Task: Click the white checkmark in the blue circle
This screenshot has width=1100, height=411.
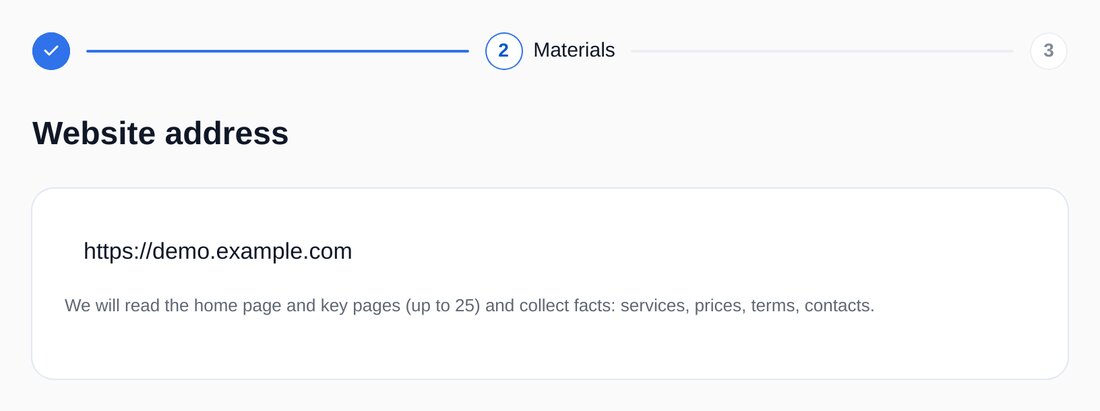Action: [x=51, y=51]
